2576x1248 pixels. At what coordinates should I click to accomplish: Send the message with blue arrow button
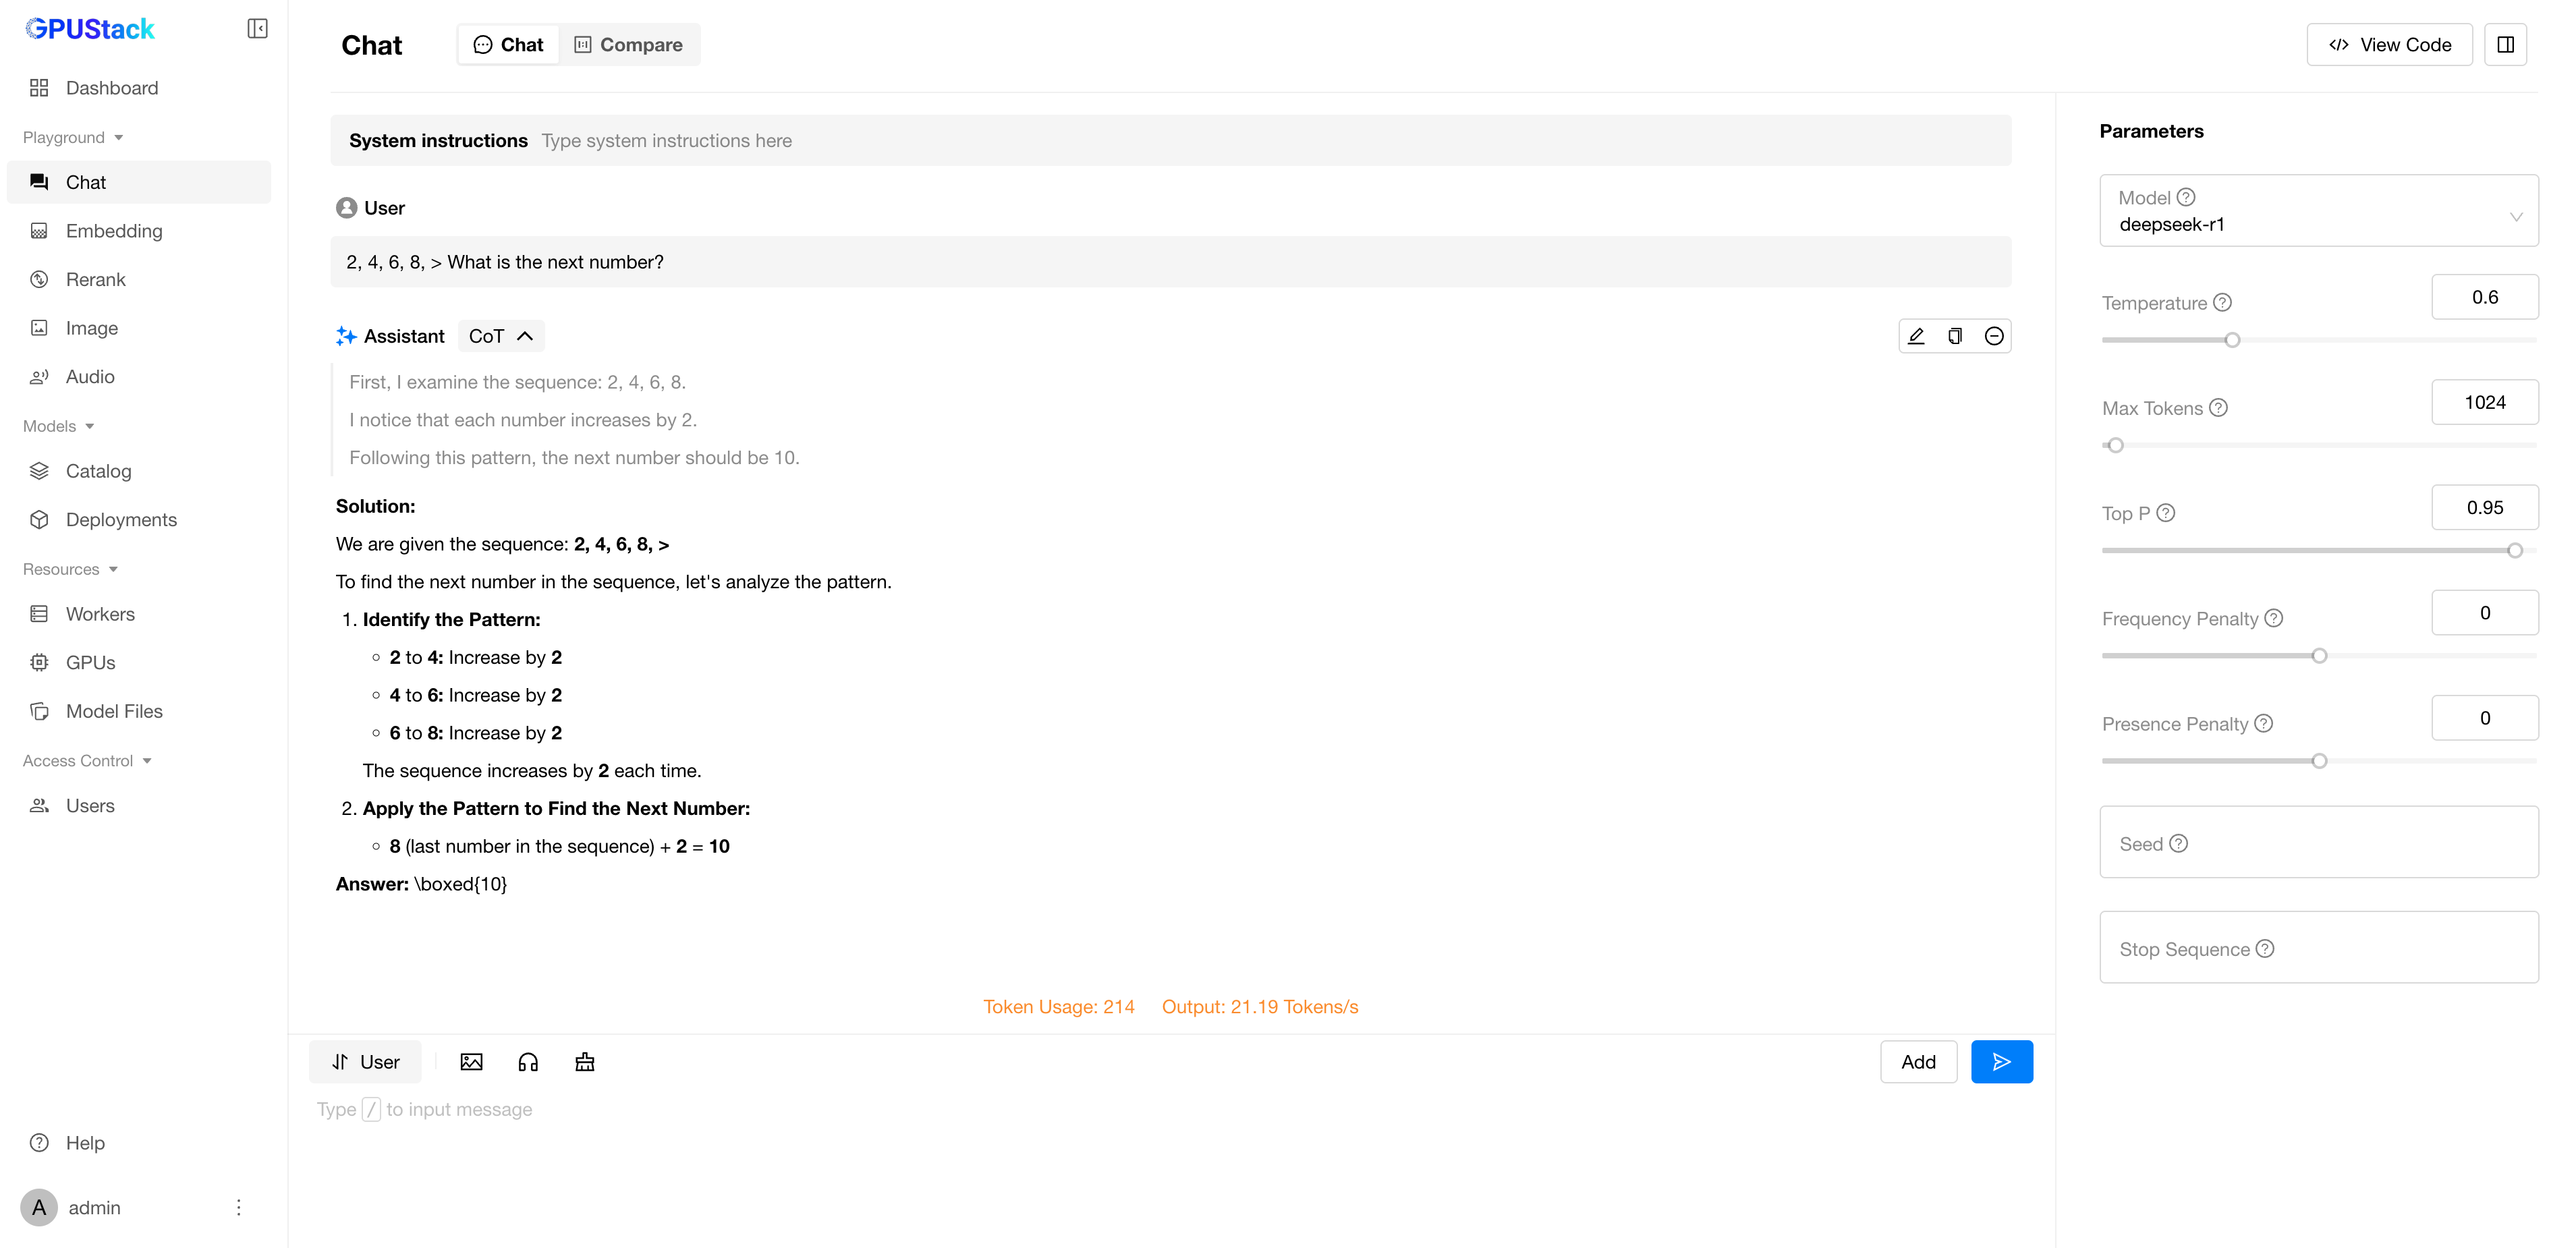coord(2001,1062)
